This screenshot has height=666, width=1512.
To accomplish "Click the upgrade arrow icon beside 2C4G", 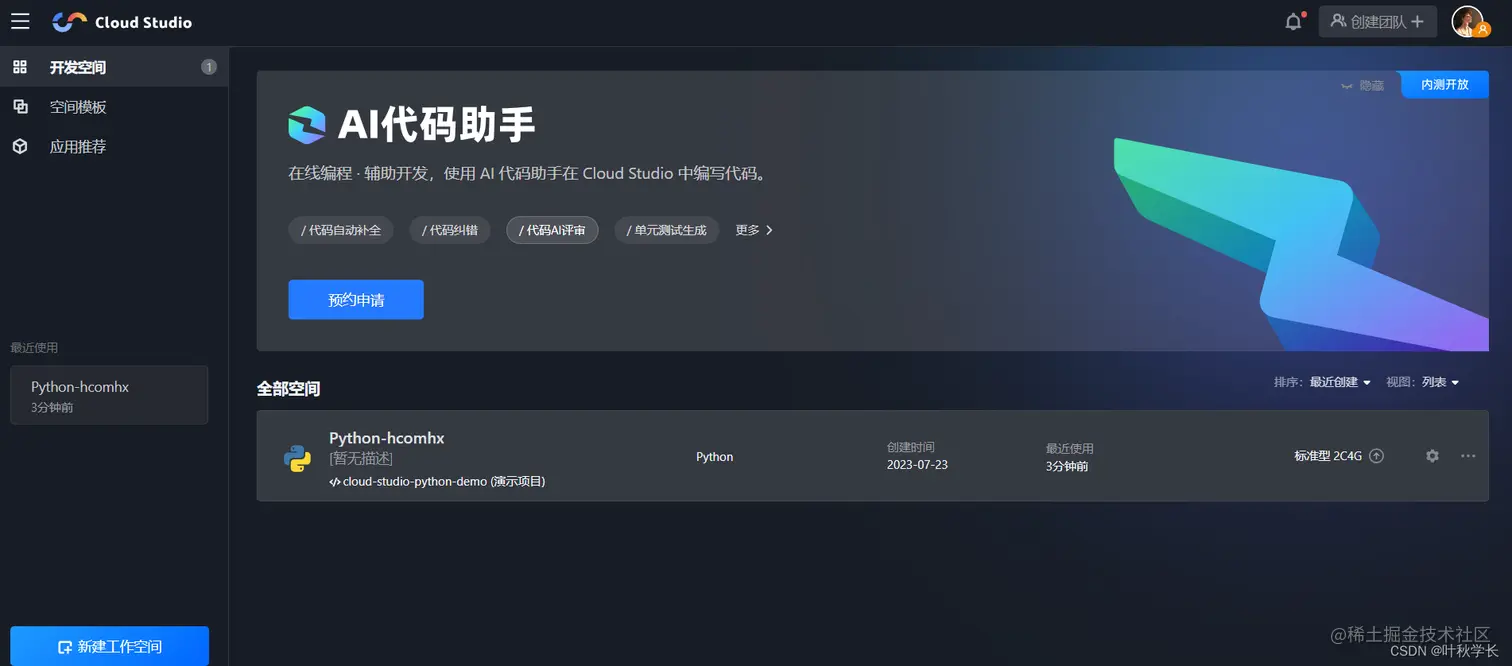I will [1376, 456].
